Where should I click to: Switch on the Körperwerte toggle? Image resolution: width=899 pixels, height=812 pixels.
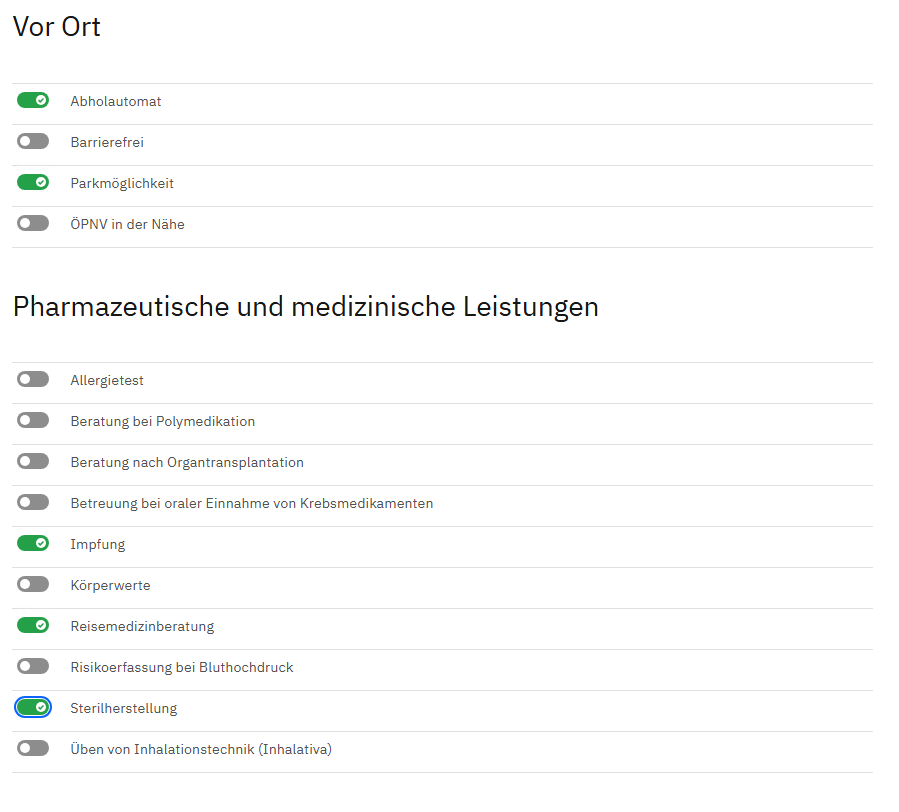[33, 585]
